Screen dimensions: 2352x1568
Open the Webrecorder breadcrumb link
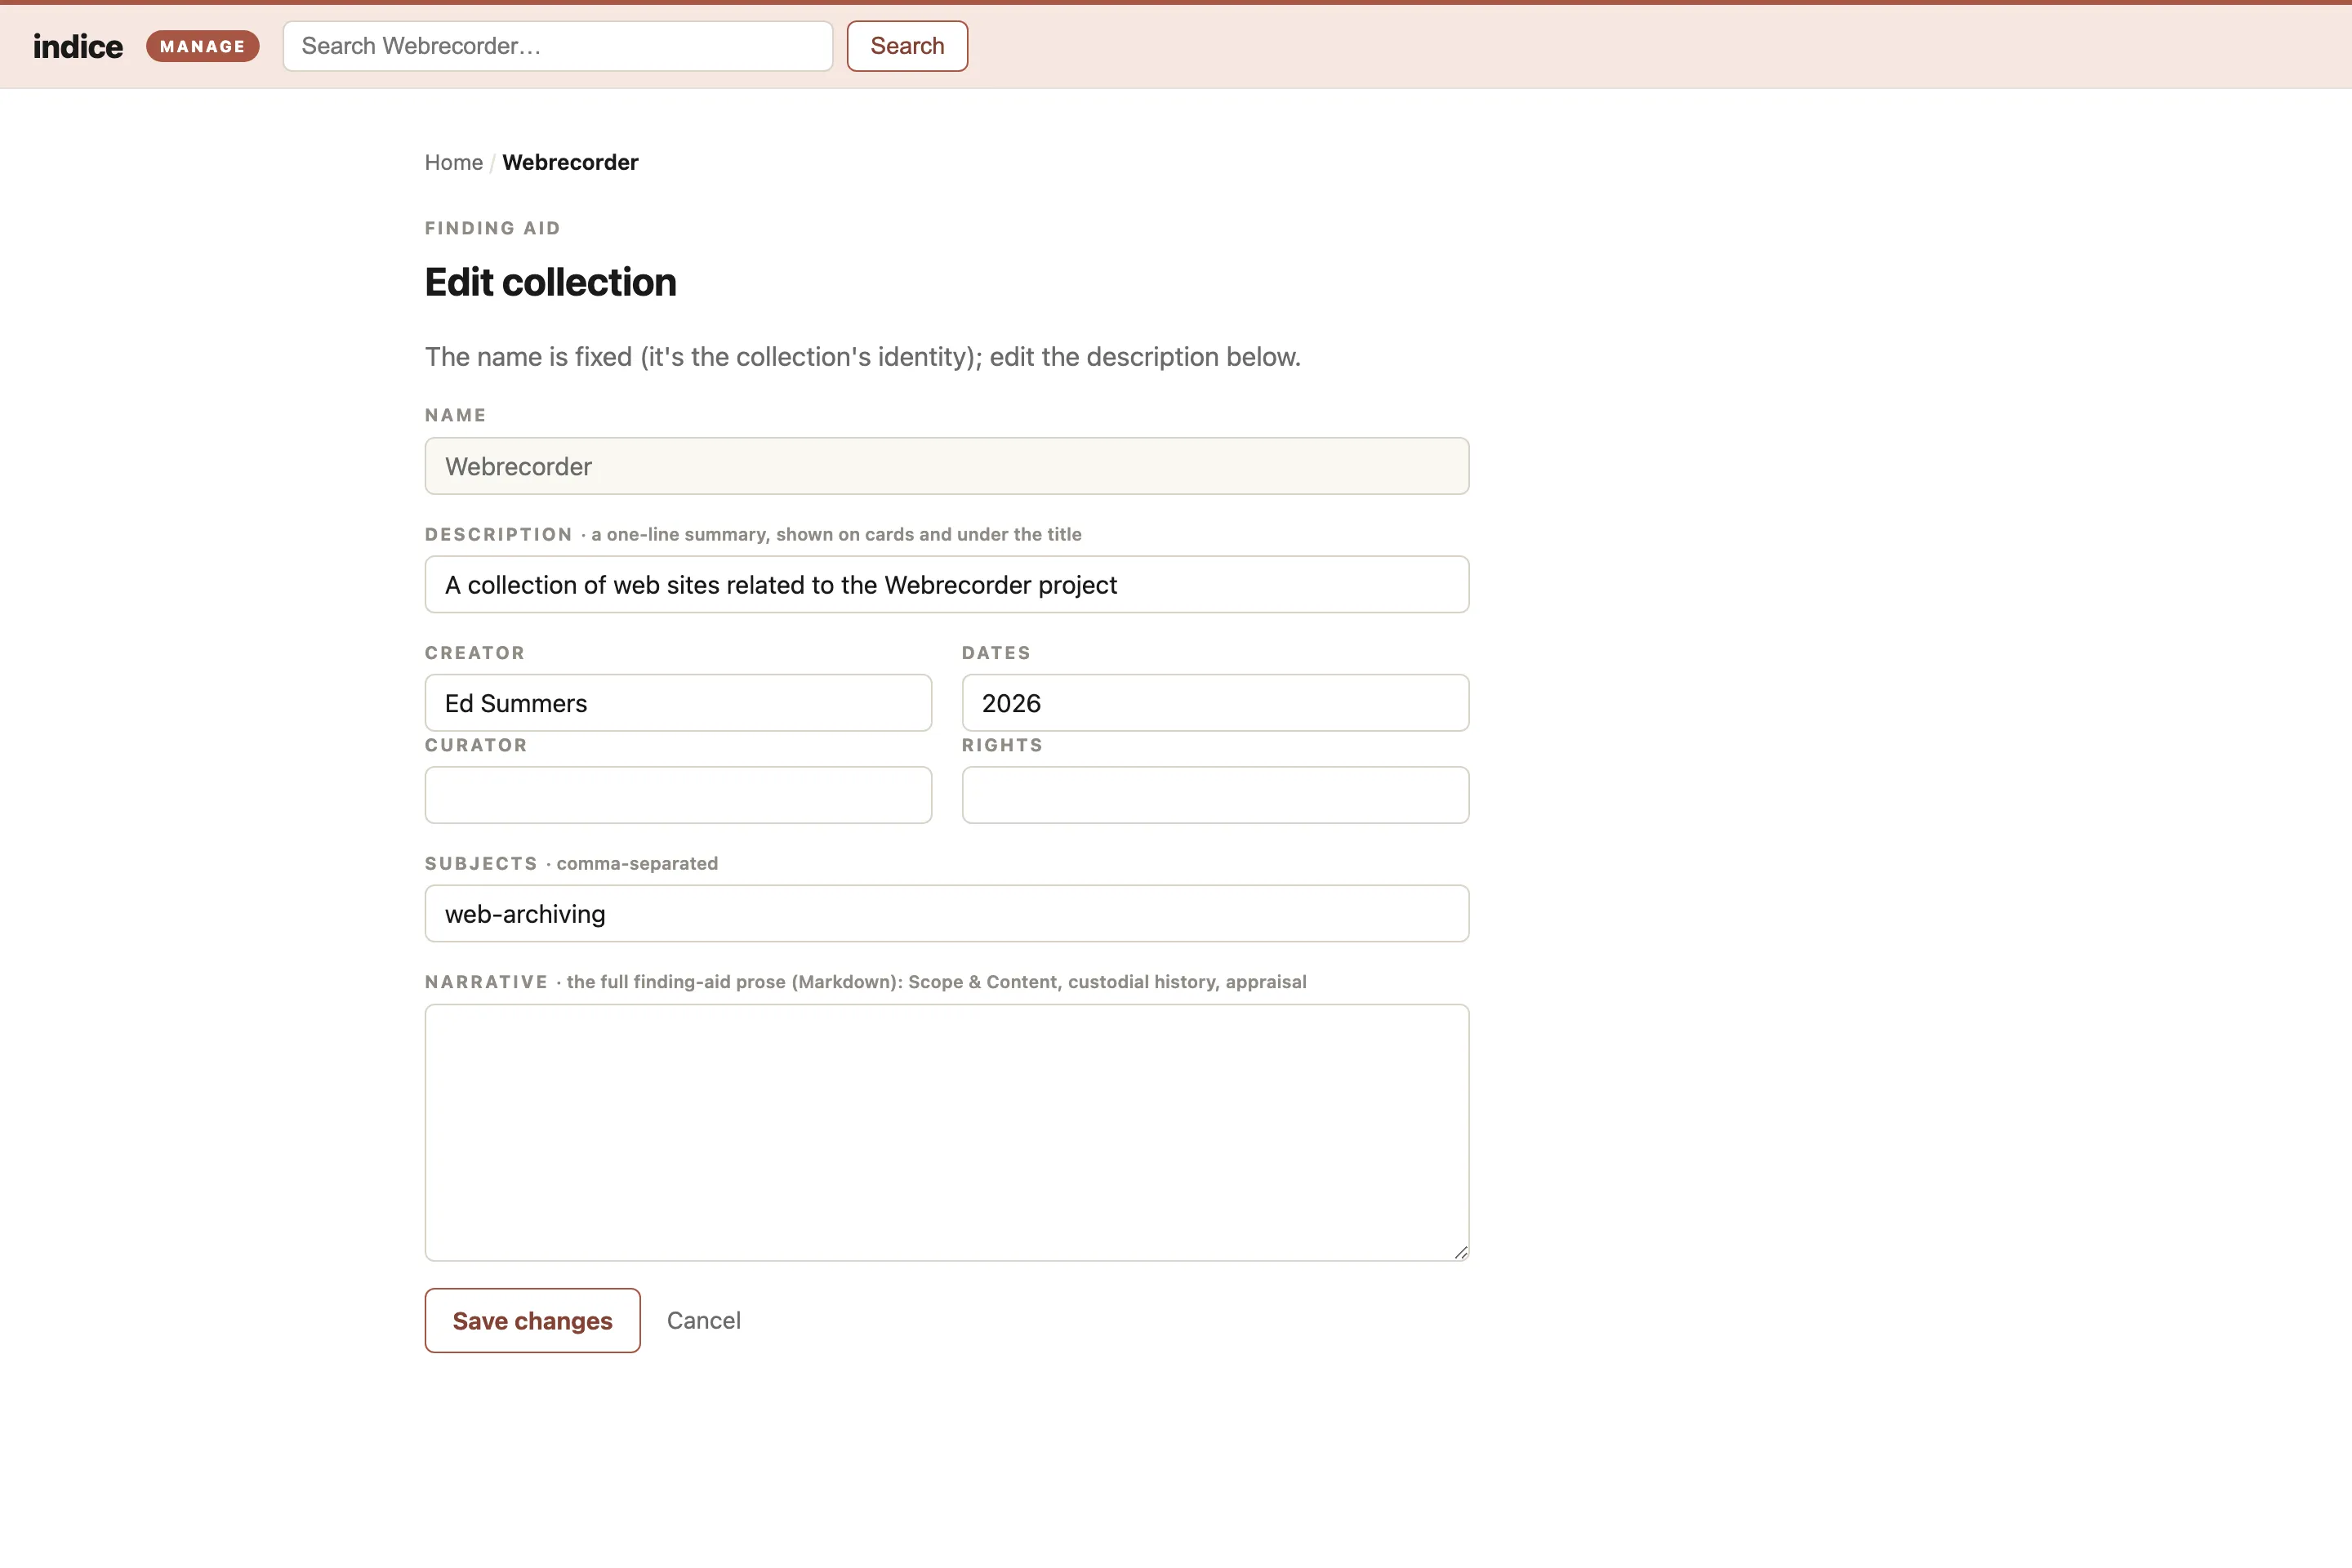pyautogui.click(x=570, y=162)
